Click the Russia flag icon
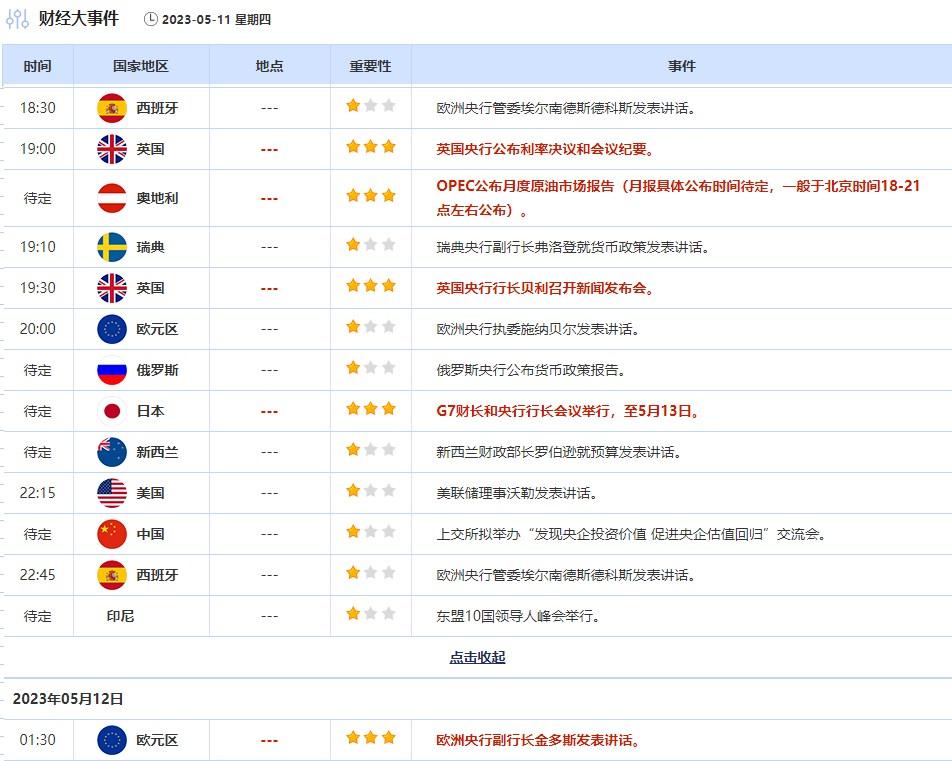952x761 pixels. coord(112,370)
